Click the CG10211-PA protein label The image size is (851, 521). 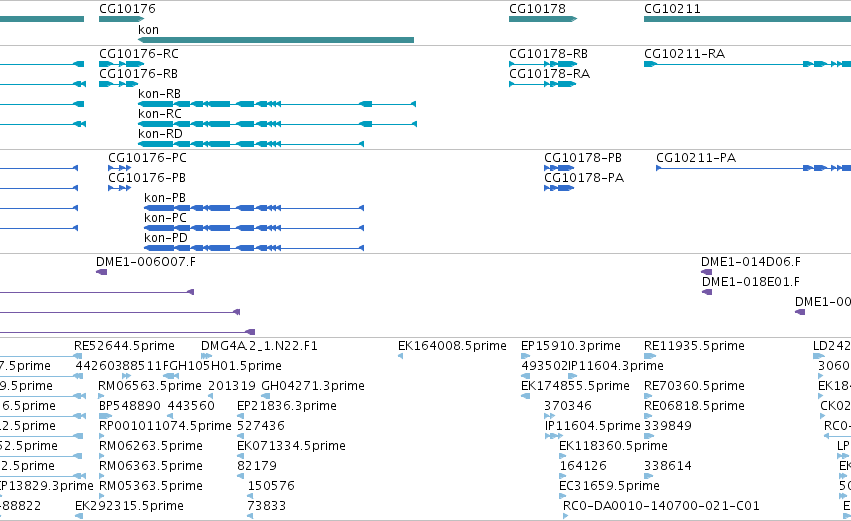[x=696, y=158]
